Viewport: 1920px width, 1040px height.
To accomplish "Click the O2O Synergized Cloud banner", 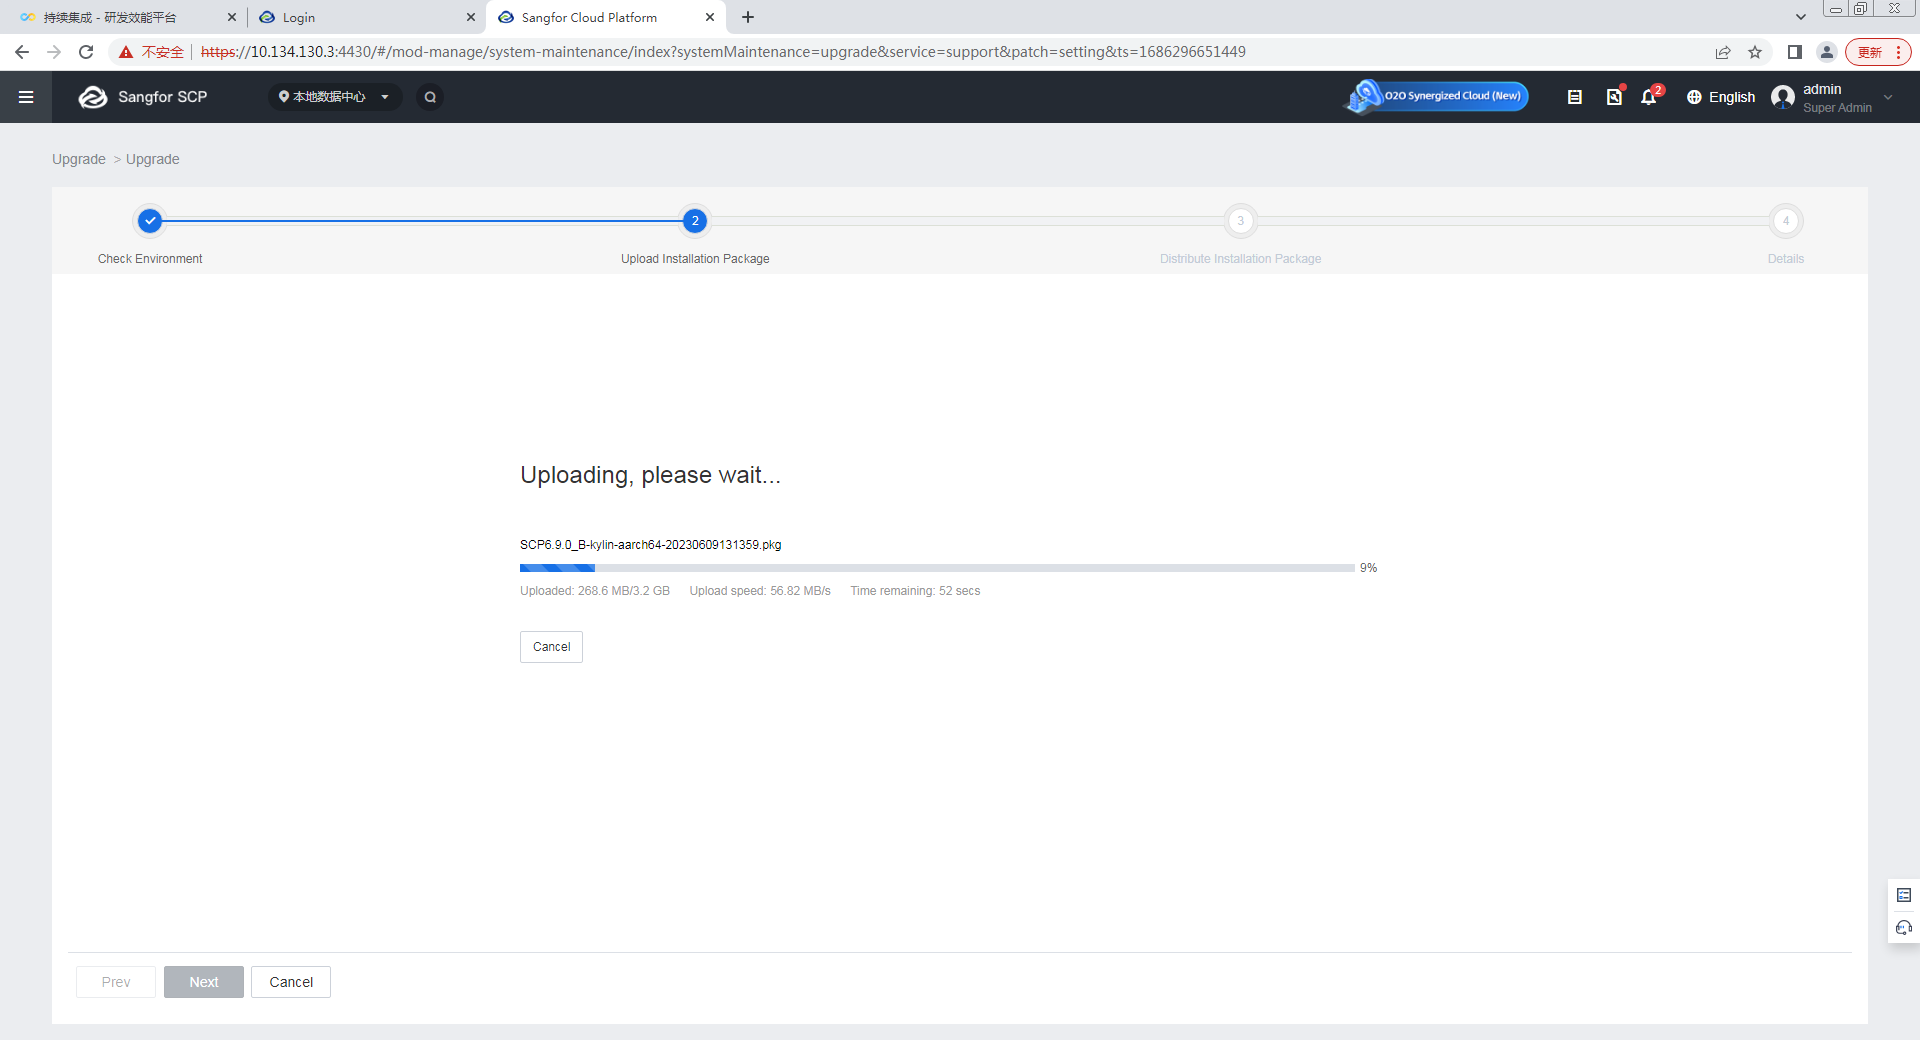I will 1437,97.
